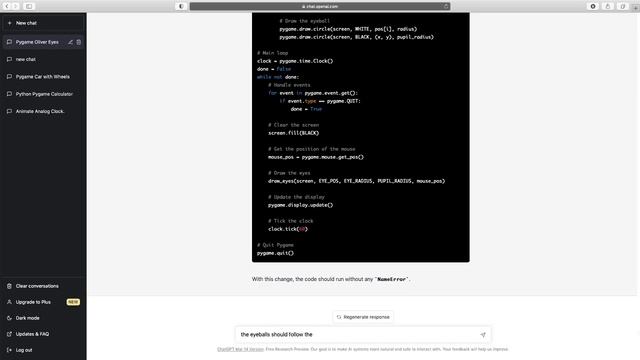Click the NameError text in the reply
This screenshot has height=360, width=640.
391,280
